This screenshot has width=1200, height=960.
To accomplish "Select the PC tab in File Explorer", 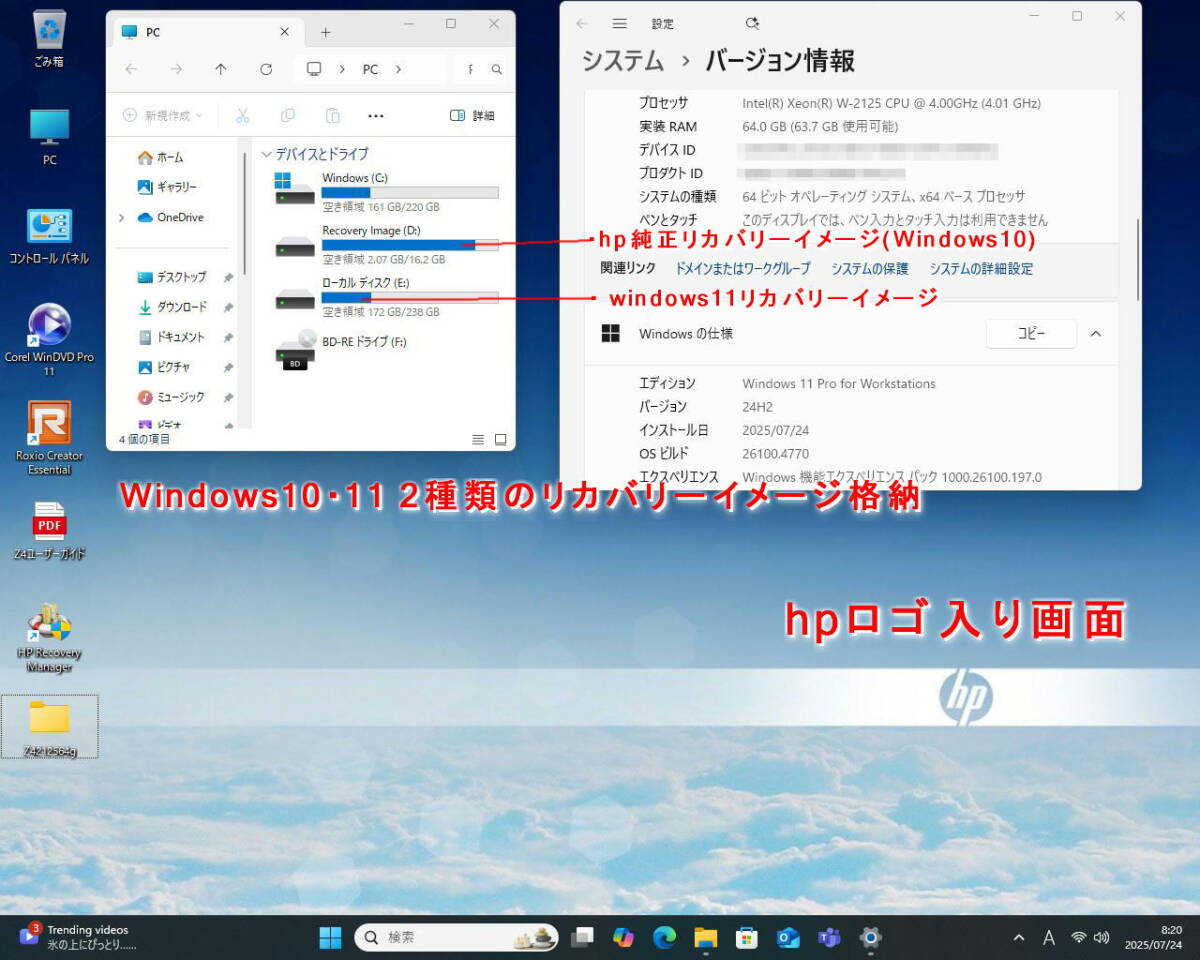I will pyautogui.click(x=206, y=32).
